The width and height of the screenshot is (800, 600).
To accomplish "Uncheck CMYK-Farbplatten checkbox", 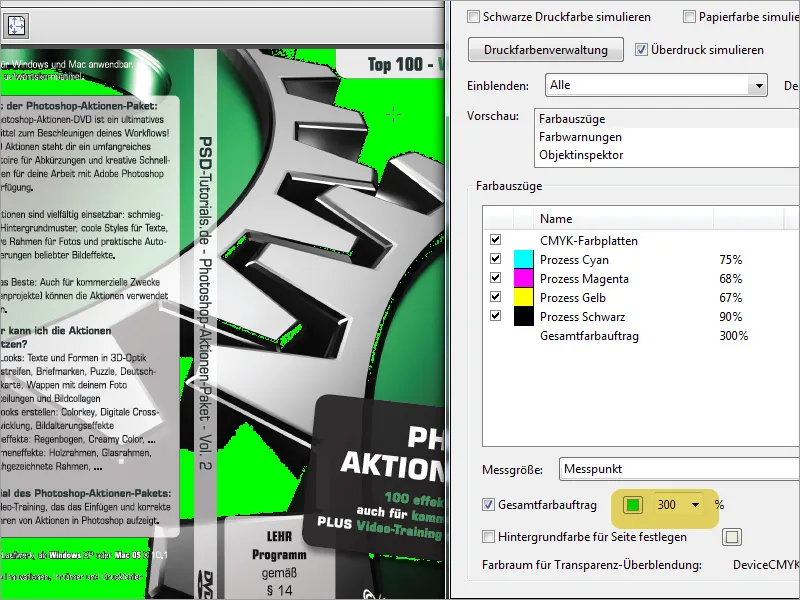I will point(495,239).
